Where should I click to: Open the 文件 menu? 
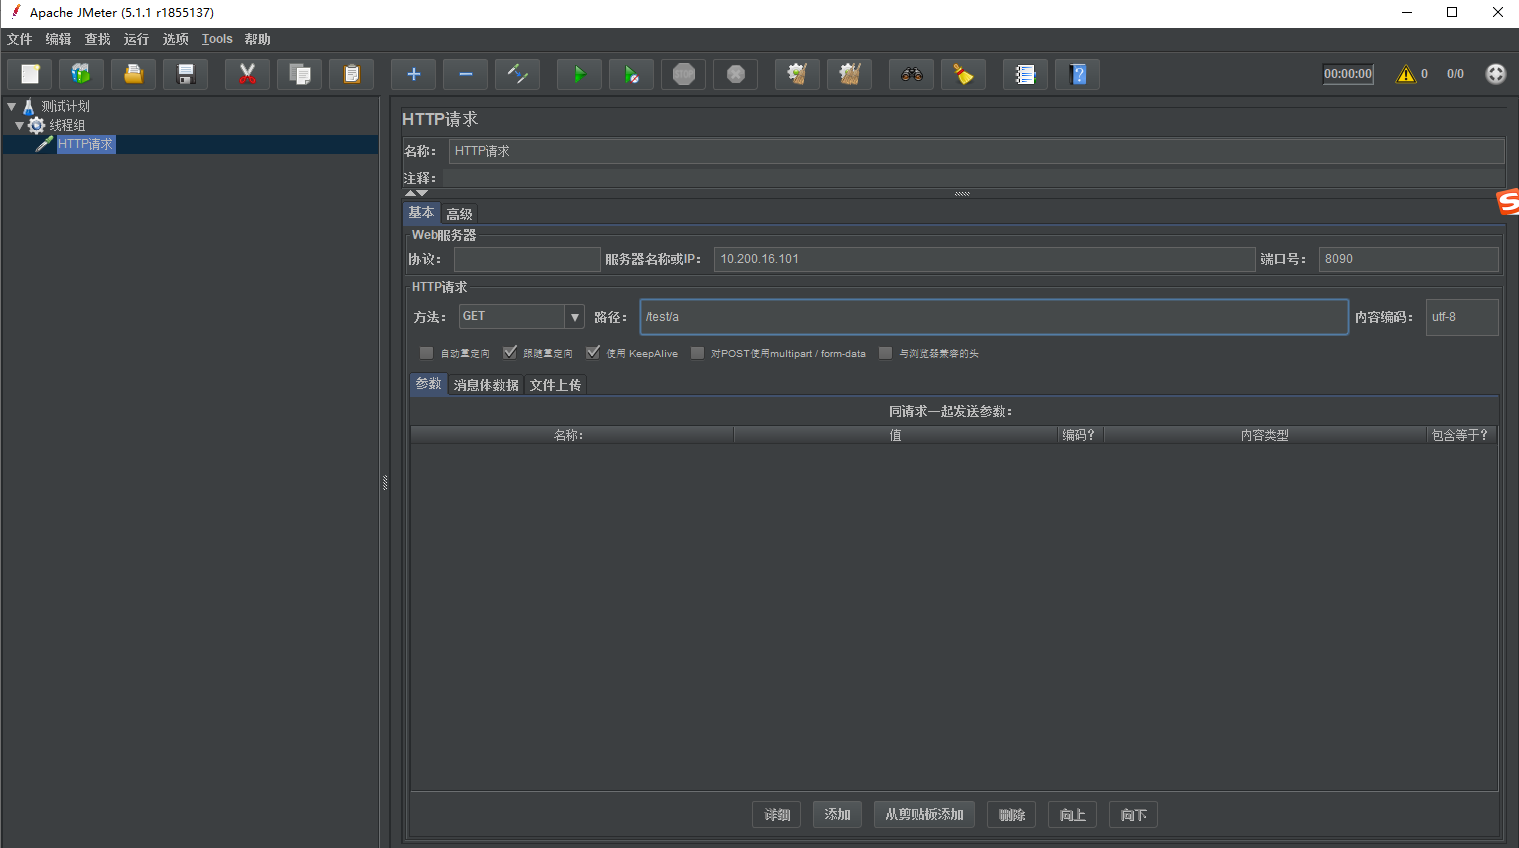pos(19,39)
